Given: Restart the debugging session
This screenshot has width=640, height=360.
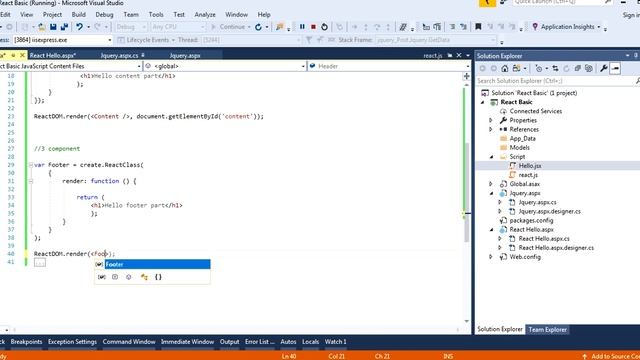Looking at the screenshot, I should 324,27.
